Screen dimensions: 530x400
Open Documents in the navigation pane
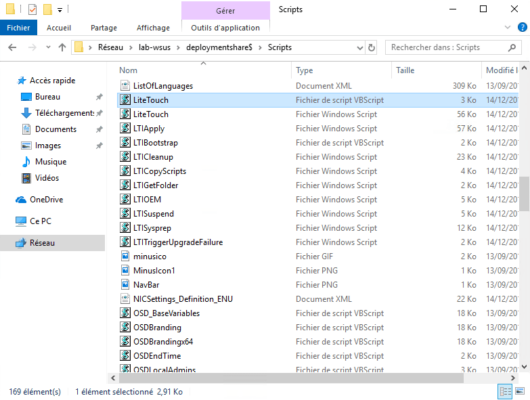click(56, 129)
